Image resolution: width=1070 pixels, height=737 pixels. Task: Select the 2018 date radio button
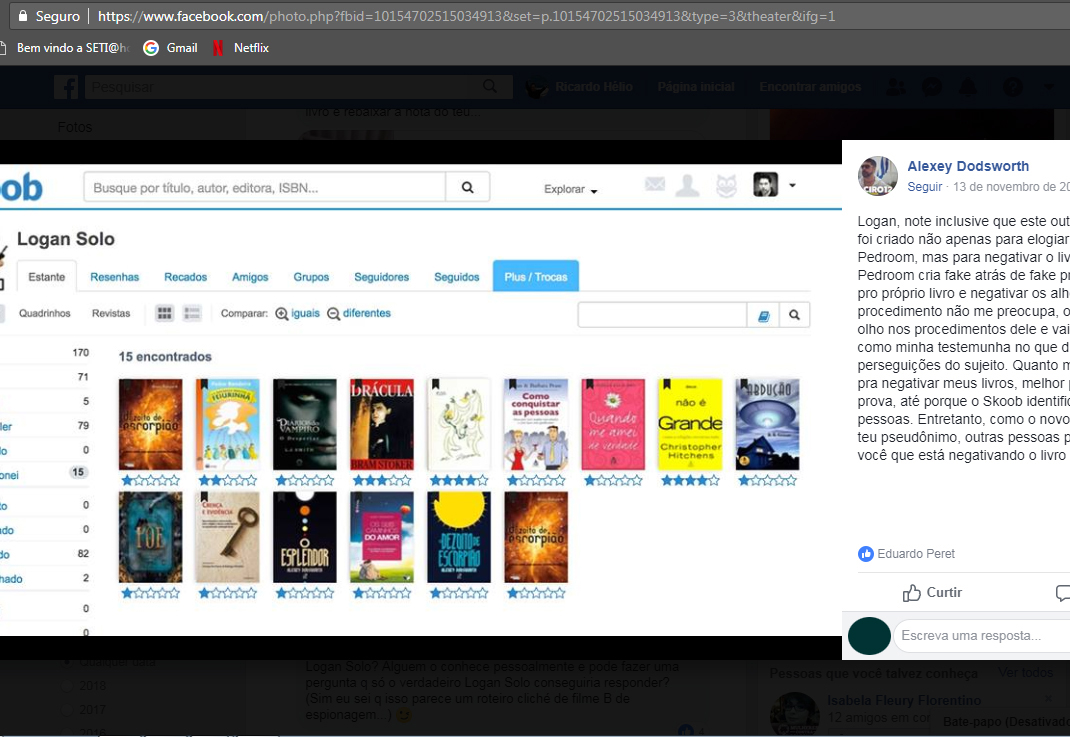[67, 686]
